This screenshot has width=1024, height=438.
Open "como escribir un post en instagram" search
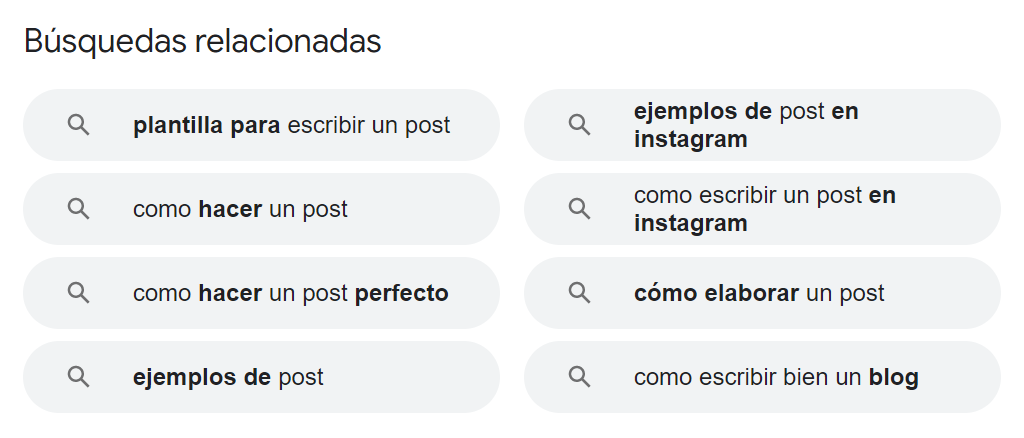764,209
